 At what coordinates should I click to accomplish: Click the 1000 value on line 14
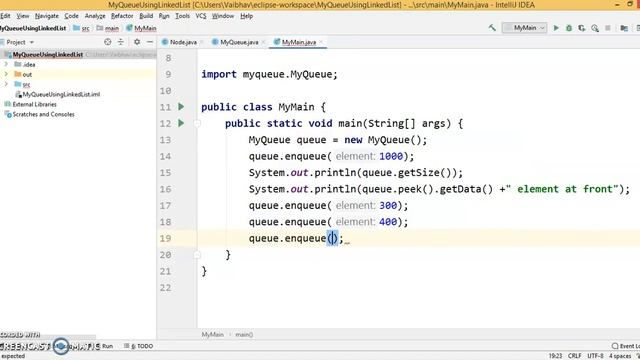[x=391, y=156]
